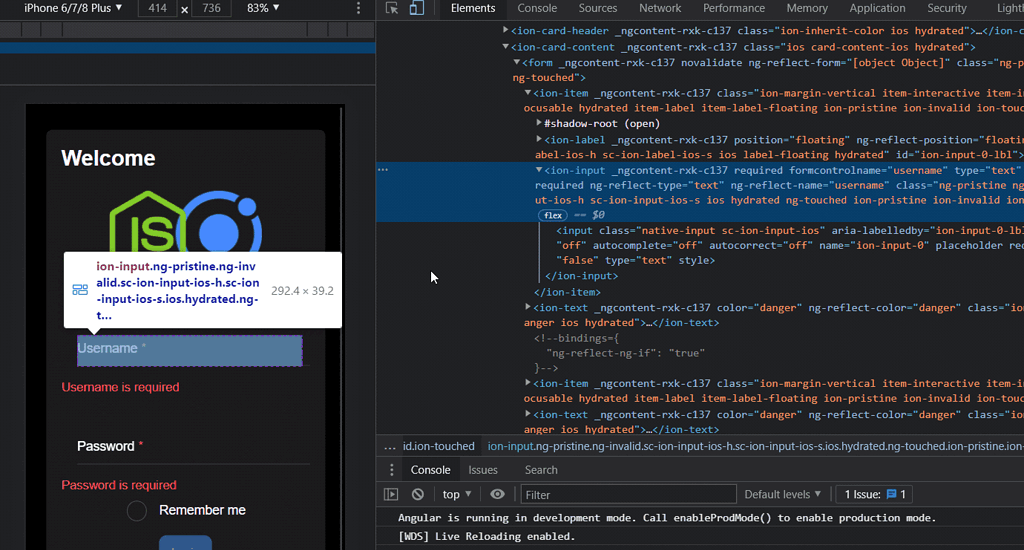Click the 1 Issue button

pos(875,494)
